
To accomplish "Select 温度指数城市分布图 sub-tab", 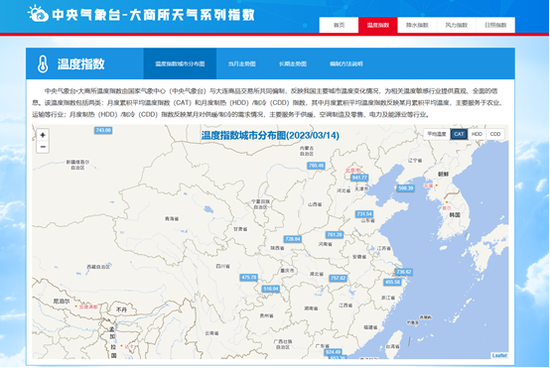I will pos(180,64).
